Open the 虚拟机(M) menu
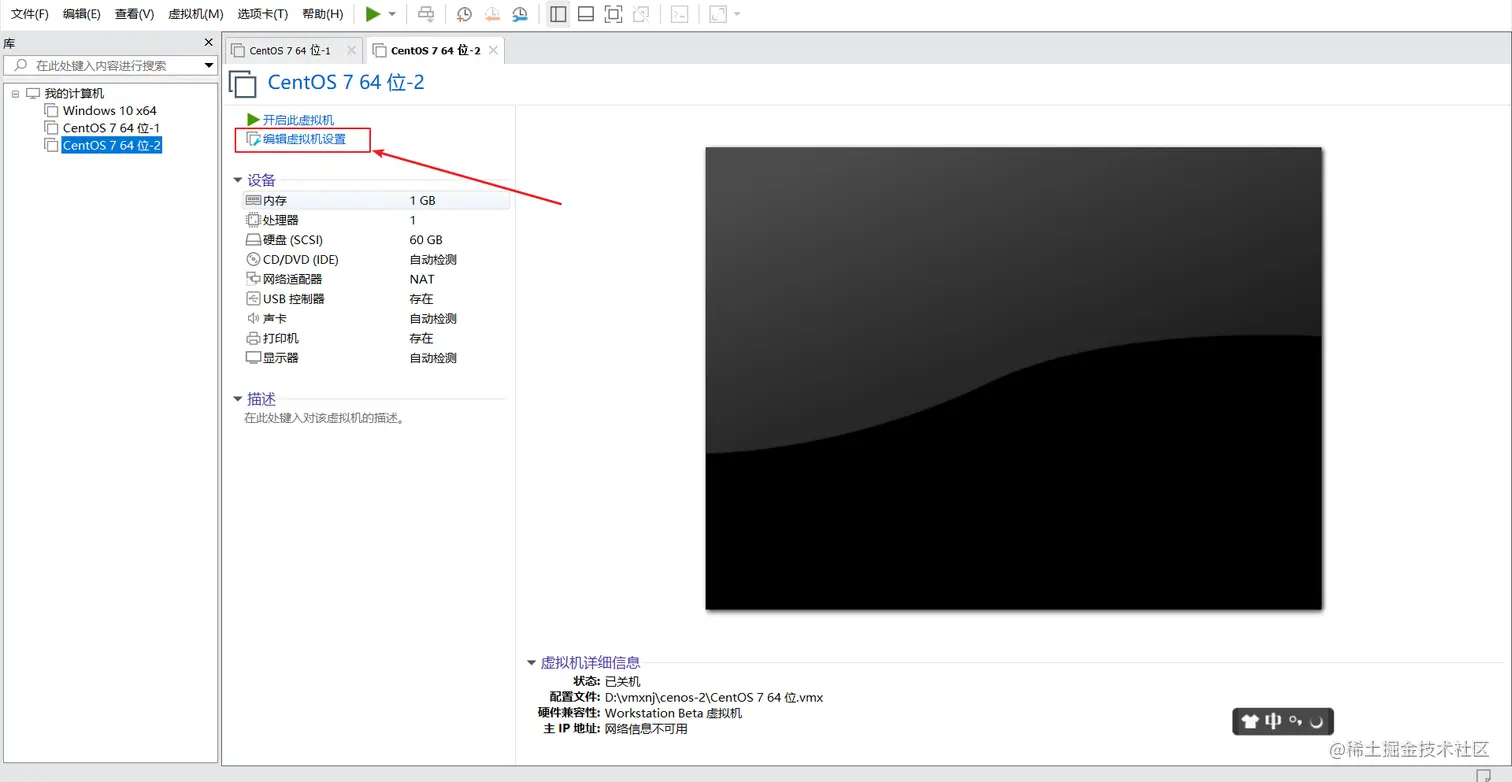 195,14
